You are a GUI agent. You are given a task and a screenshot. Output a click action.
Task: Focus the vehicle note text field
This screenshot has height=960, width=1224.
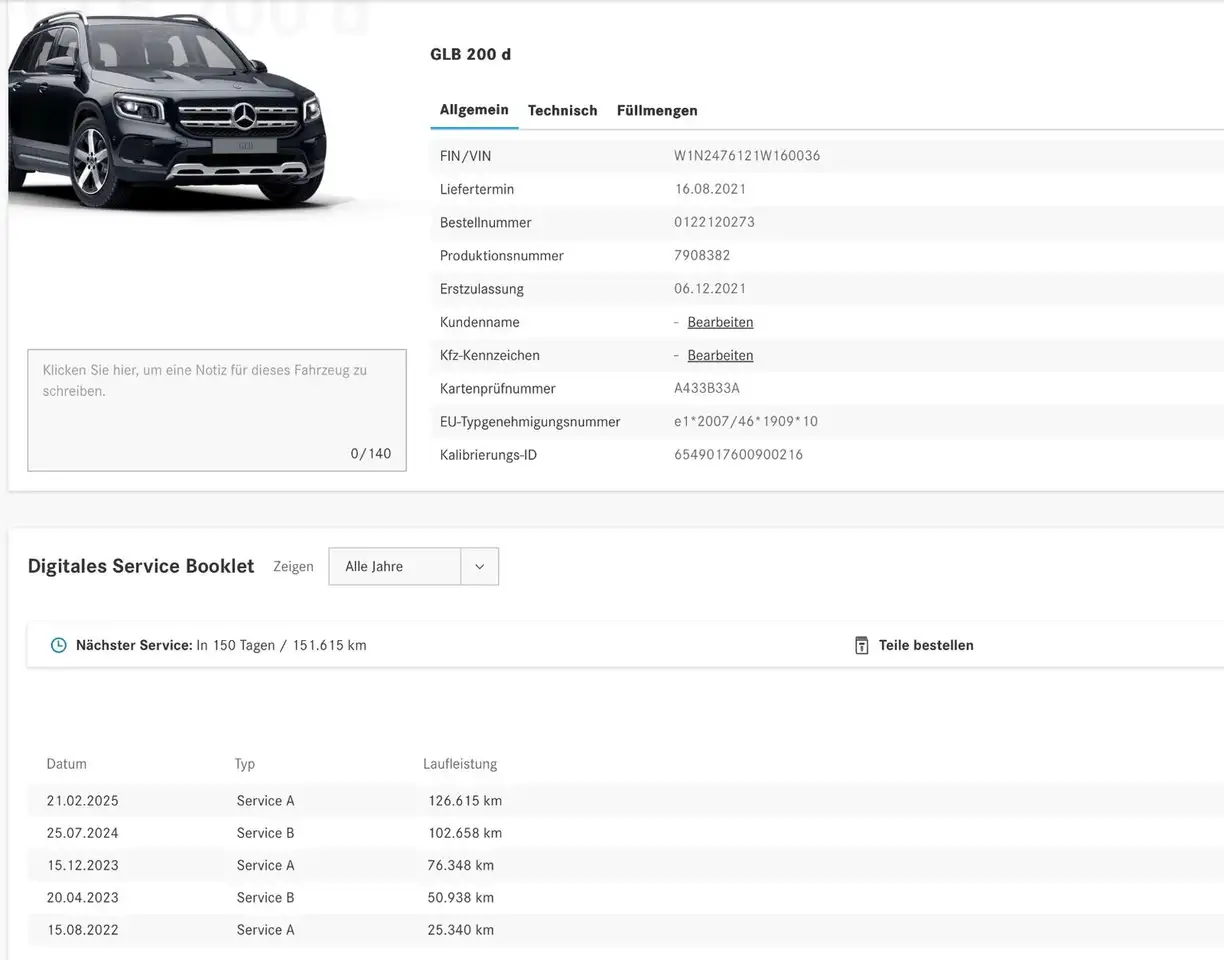coord(217,410)
